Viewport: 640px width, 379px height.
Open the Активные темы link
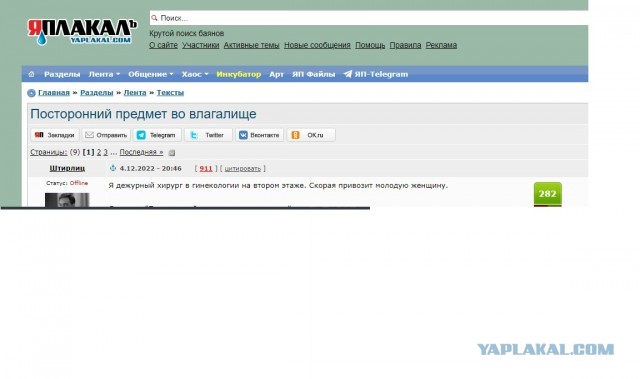point(251,45)
